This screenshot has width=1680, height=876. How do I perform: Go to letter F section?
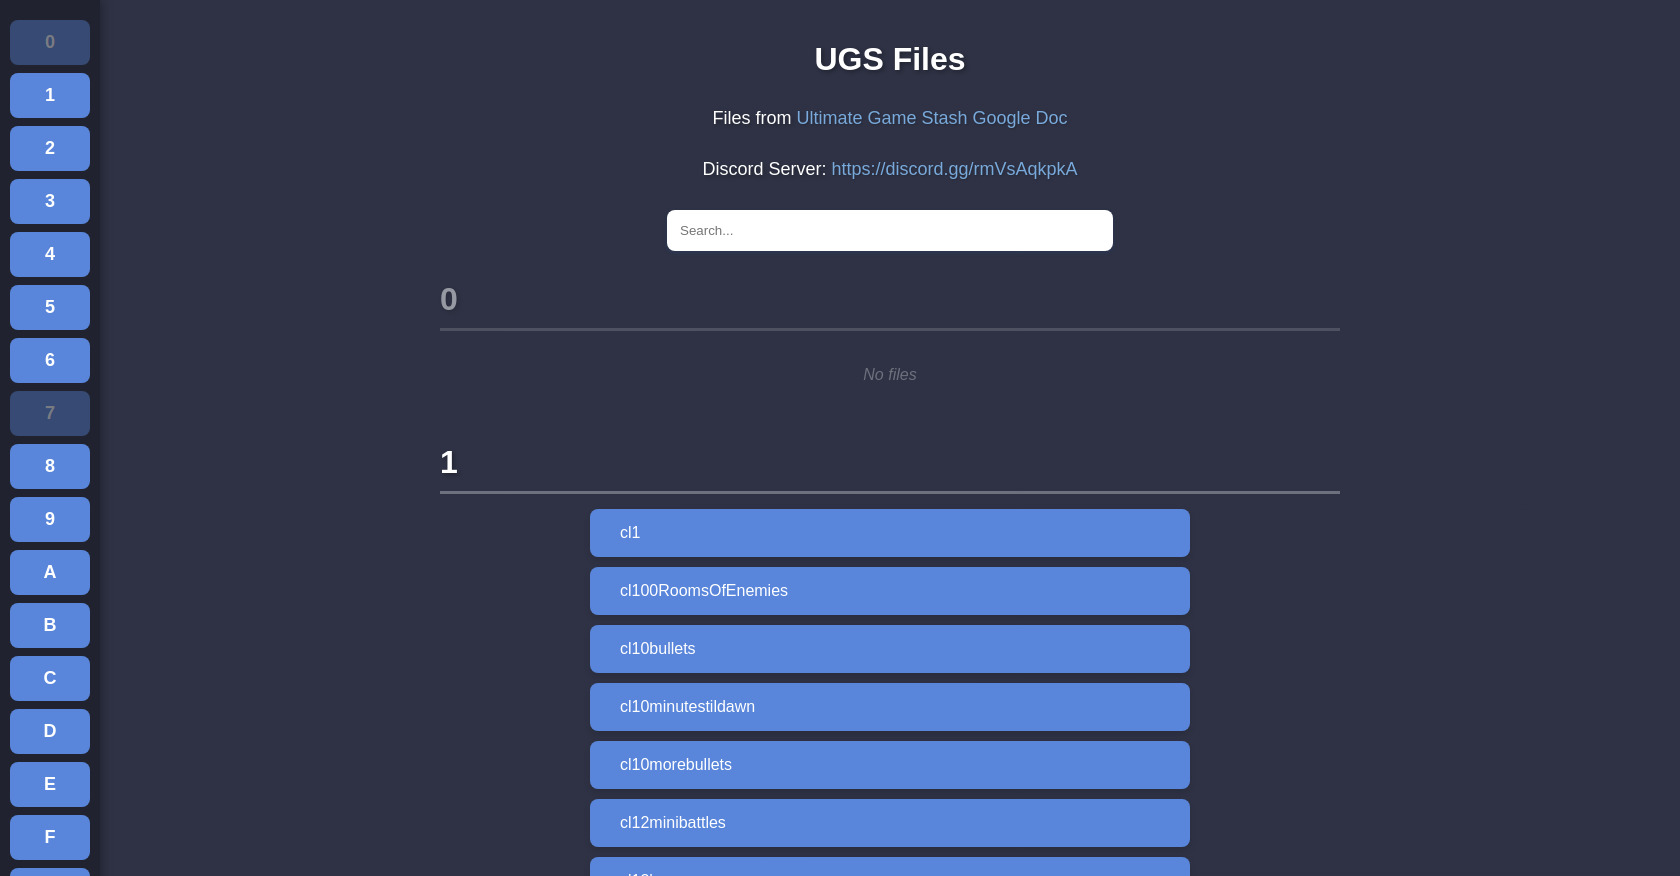pos(50,837)
